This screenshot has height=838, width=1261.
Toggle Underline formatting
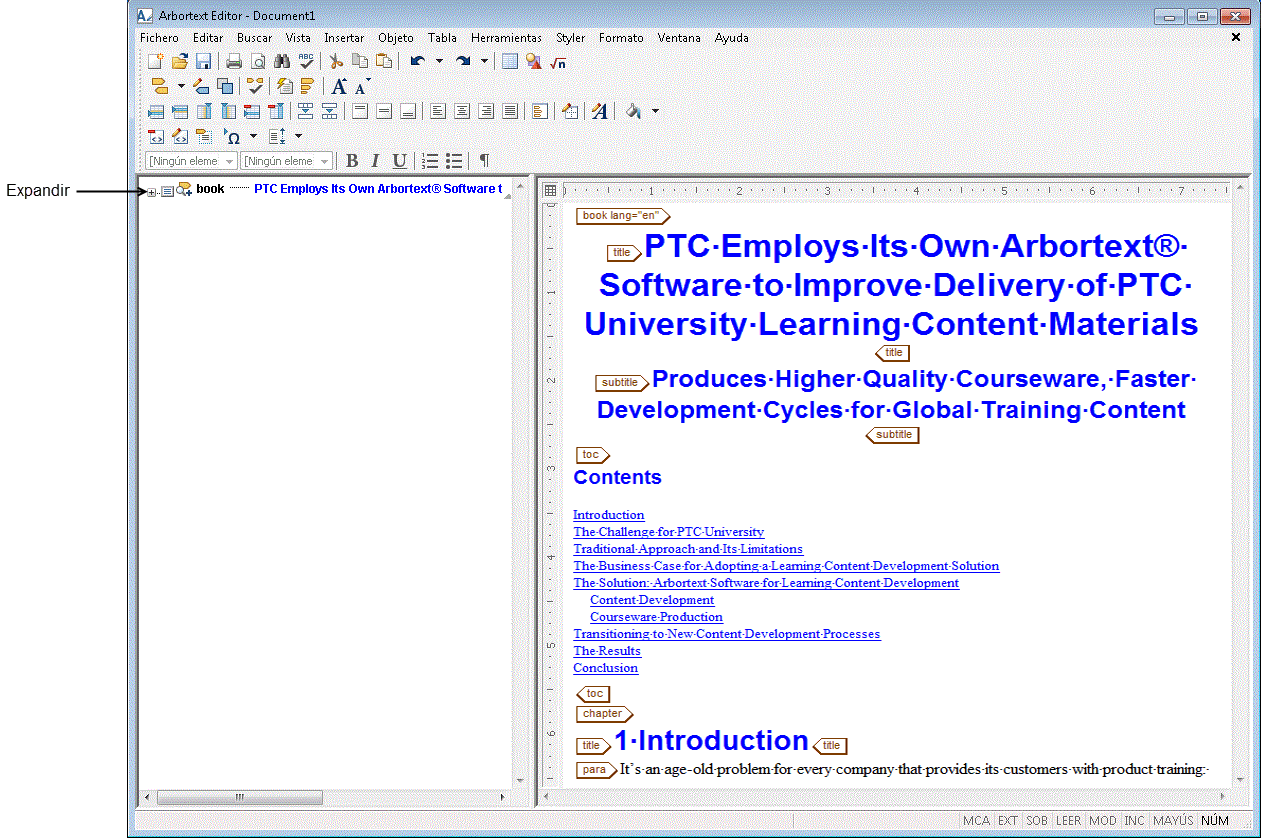pos(399,161)
